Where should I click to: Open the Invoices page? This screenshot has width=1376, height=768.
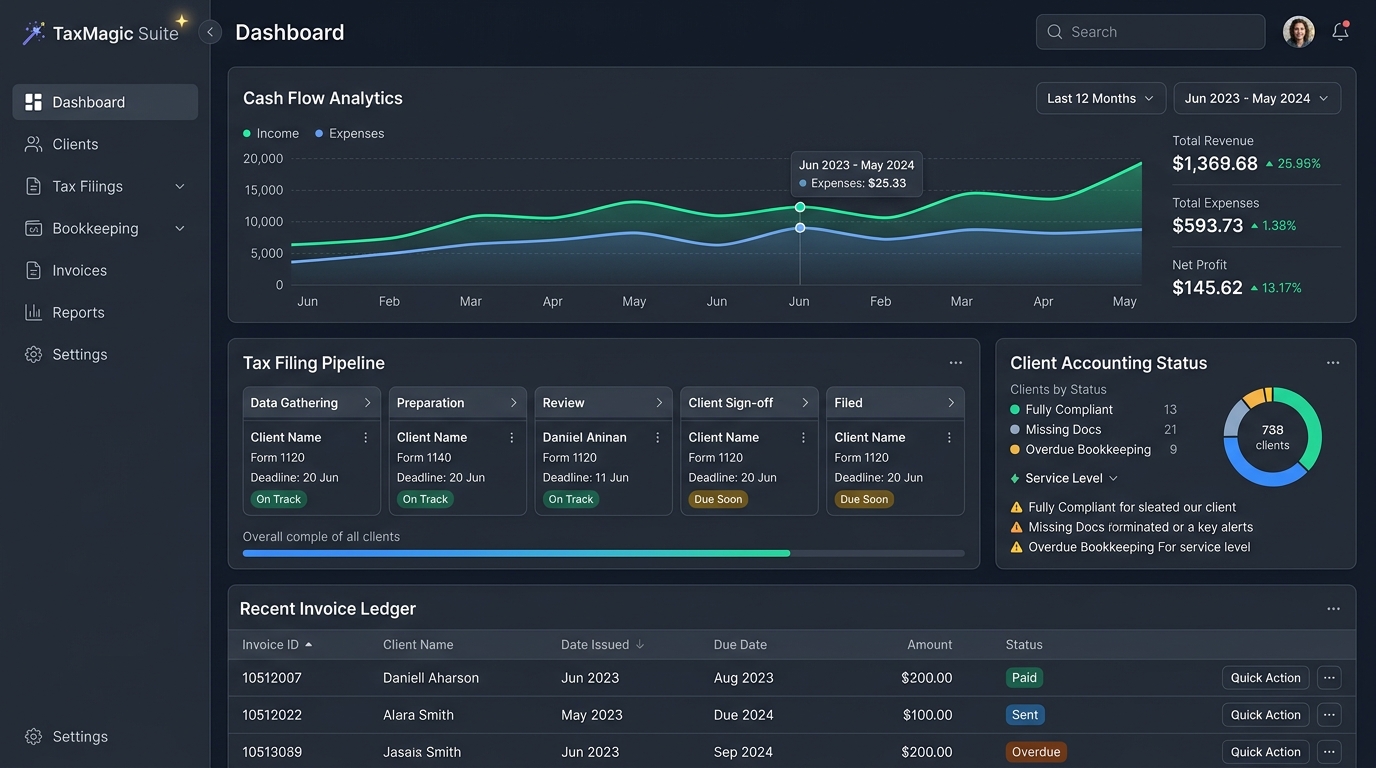pyautogui.click(x=105, y=270)
